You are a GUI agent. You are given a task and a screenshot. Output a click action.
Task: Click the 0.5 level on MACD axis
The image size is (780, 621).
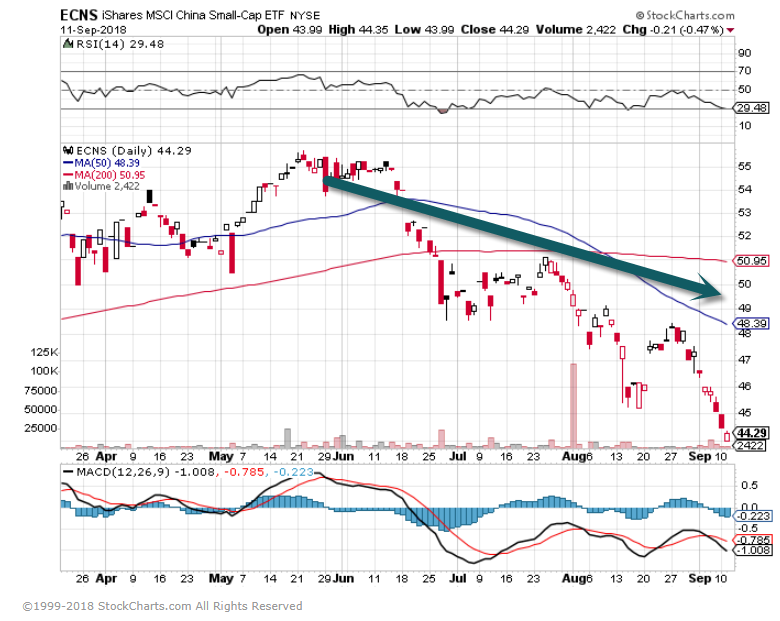[x=748, y=486]
